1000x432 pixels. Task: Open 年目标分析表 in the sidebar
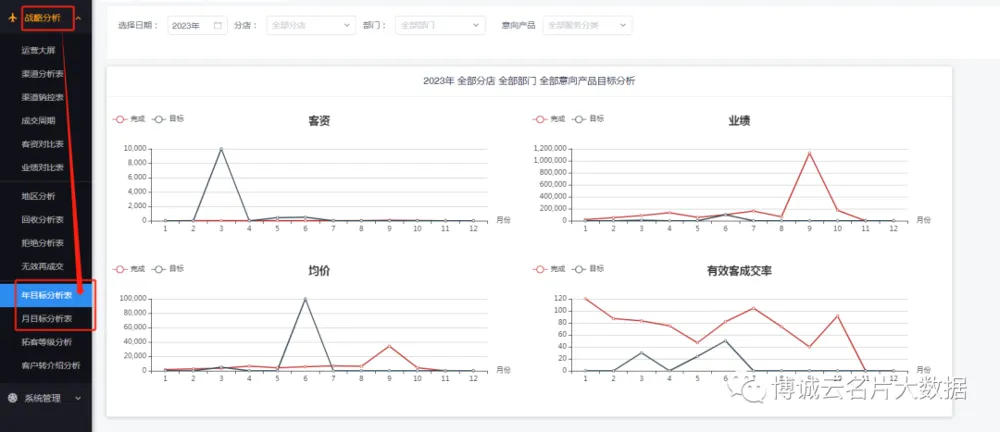coord(47,295)
